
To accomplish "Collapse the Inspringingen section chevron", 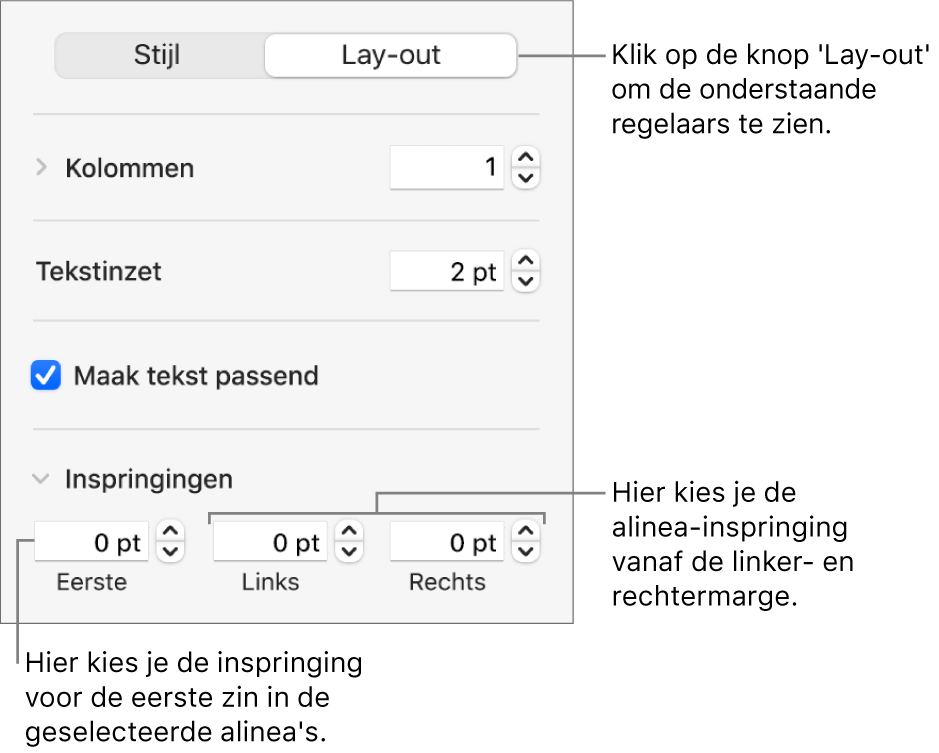I will tap(41, 479).
